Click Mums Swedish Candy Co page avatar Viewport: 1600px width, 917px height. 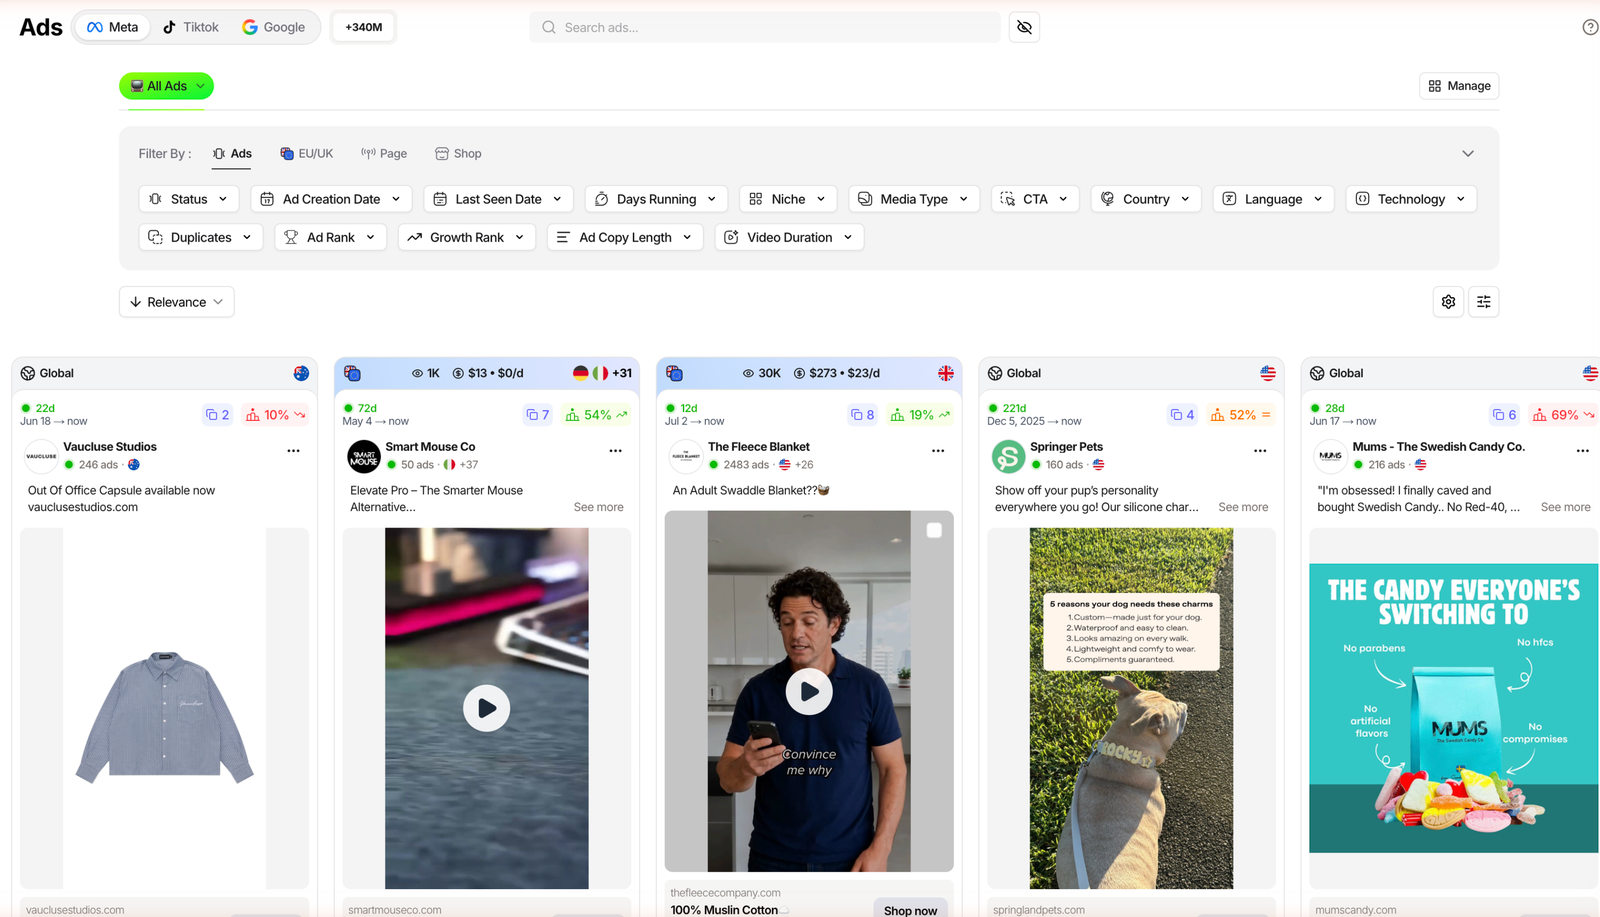click(x=1330, y=456)
